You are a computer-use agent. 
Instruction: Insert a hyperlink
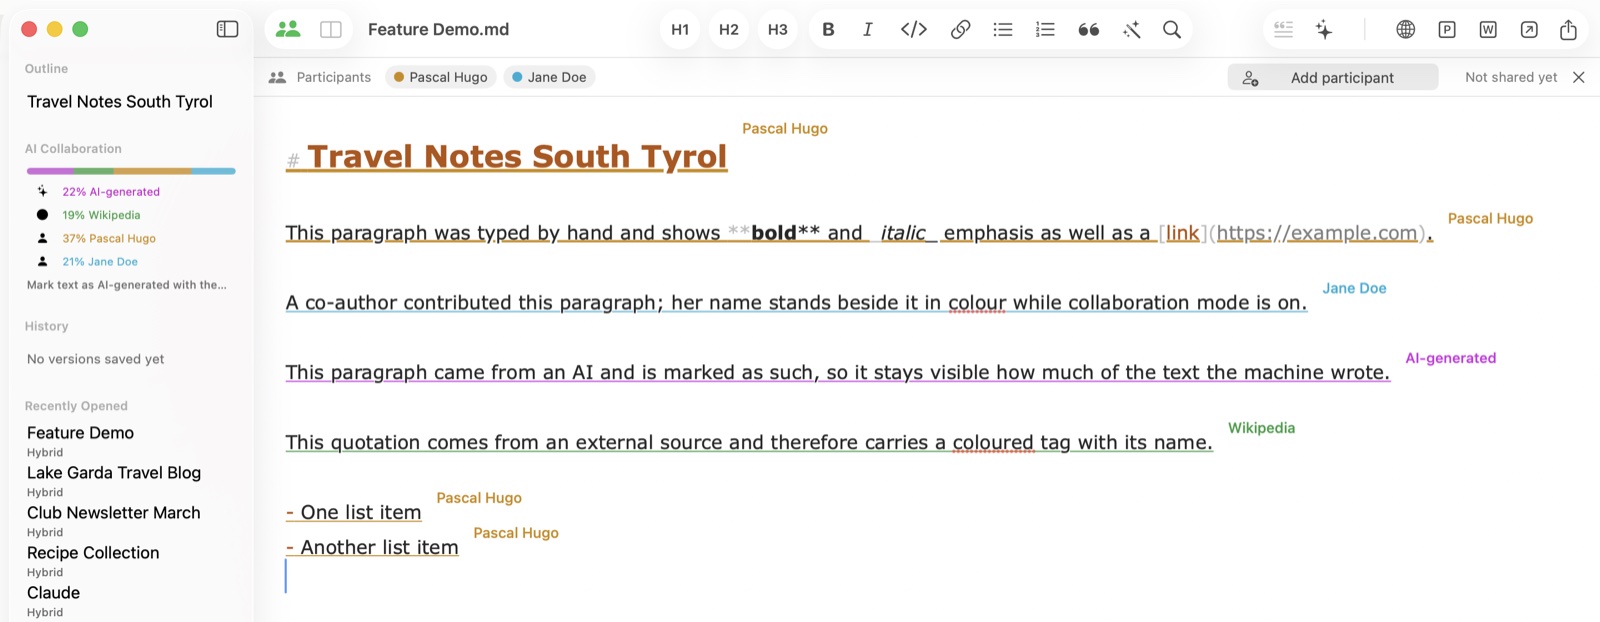coord(960,30)
